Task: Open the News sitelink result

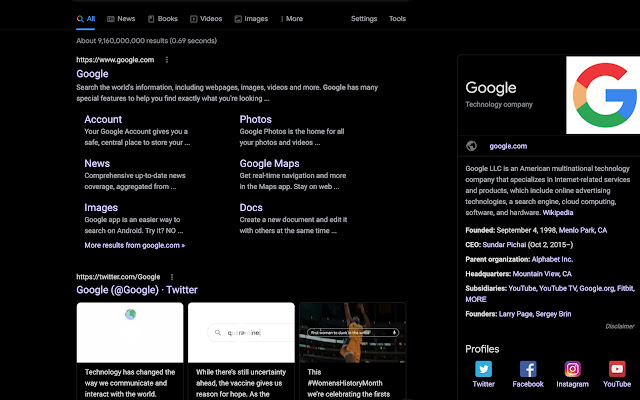Action: click(x=97, y=163)
